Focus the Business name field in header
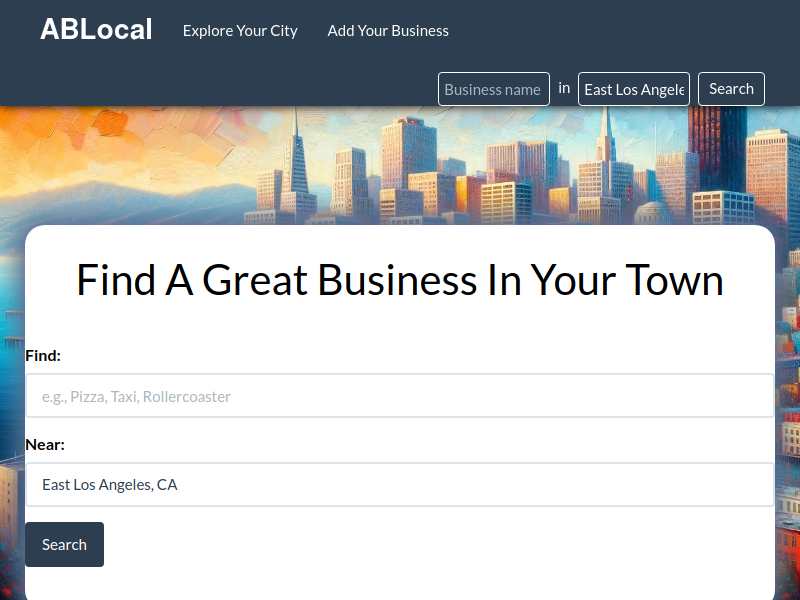This screenshot has width=800, height=600. [x=493, y=89]
